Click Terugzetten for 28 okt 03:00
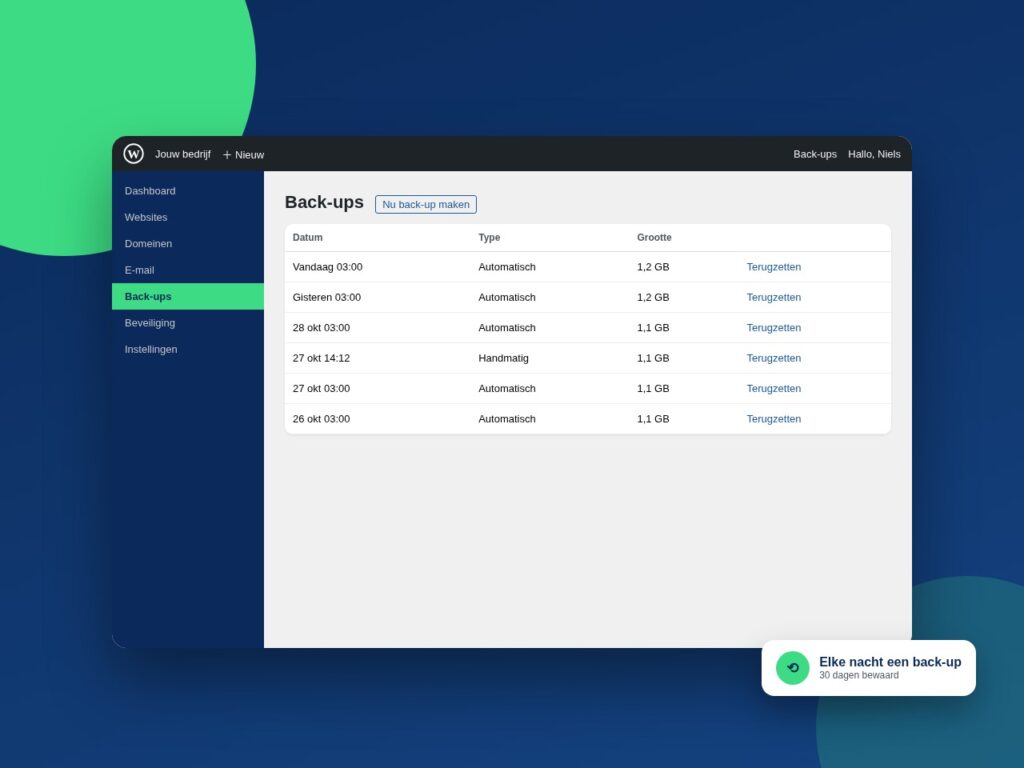Viewport: 1024px width, 768px height. coord(773,327)
